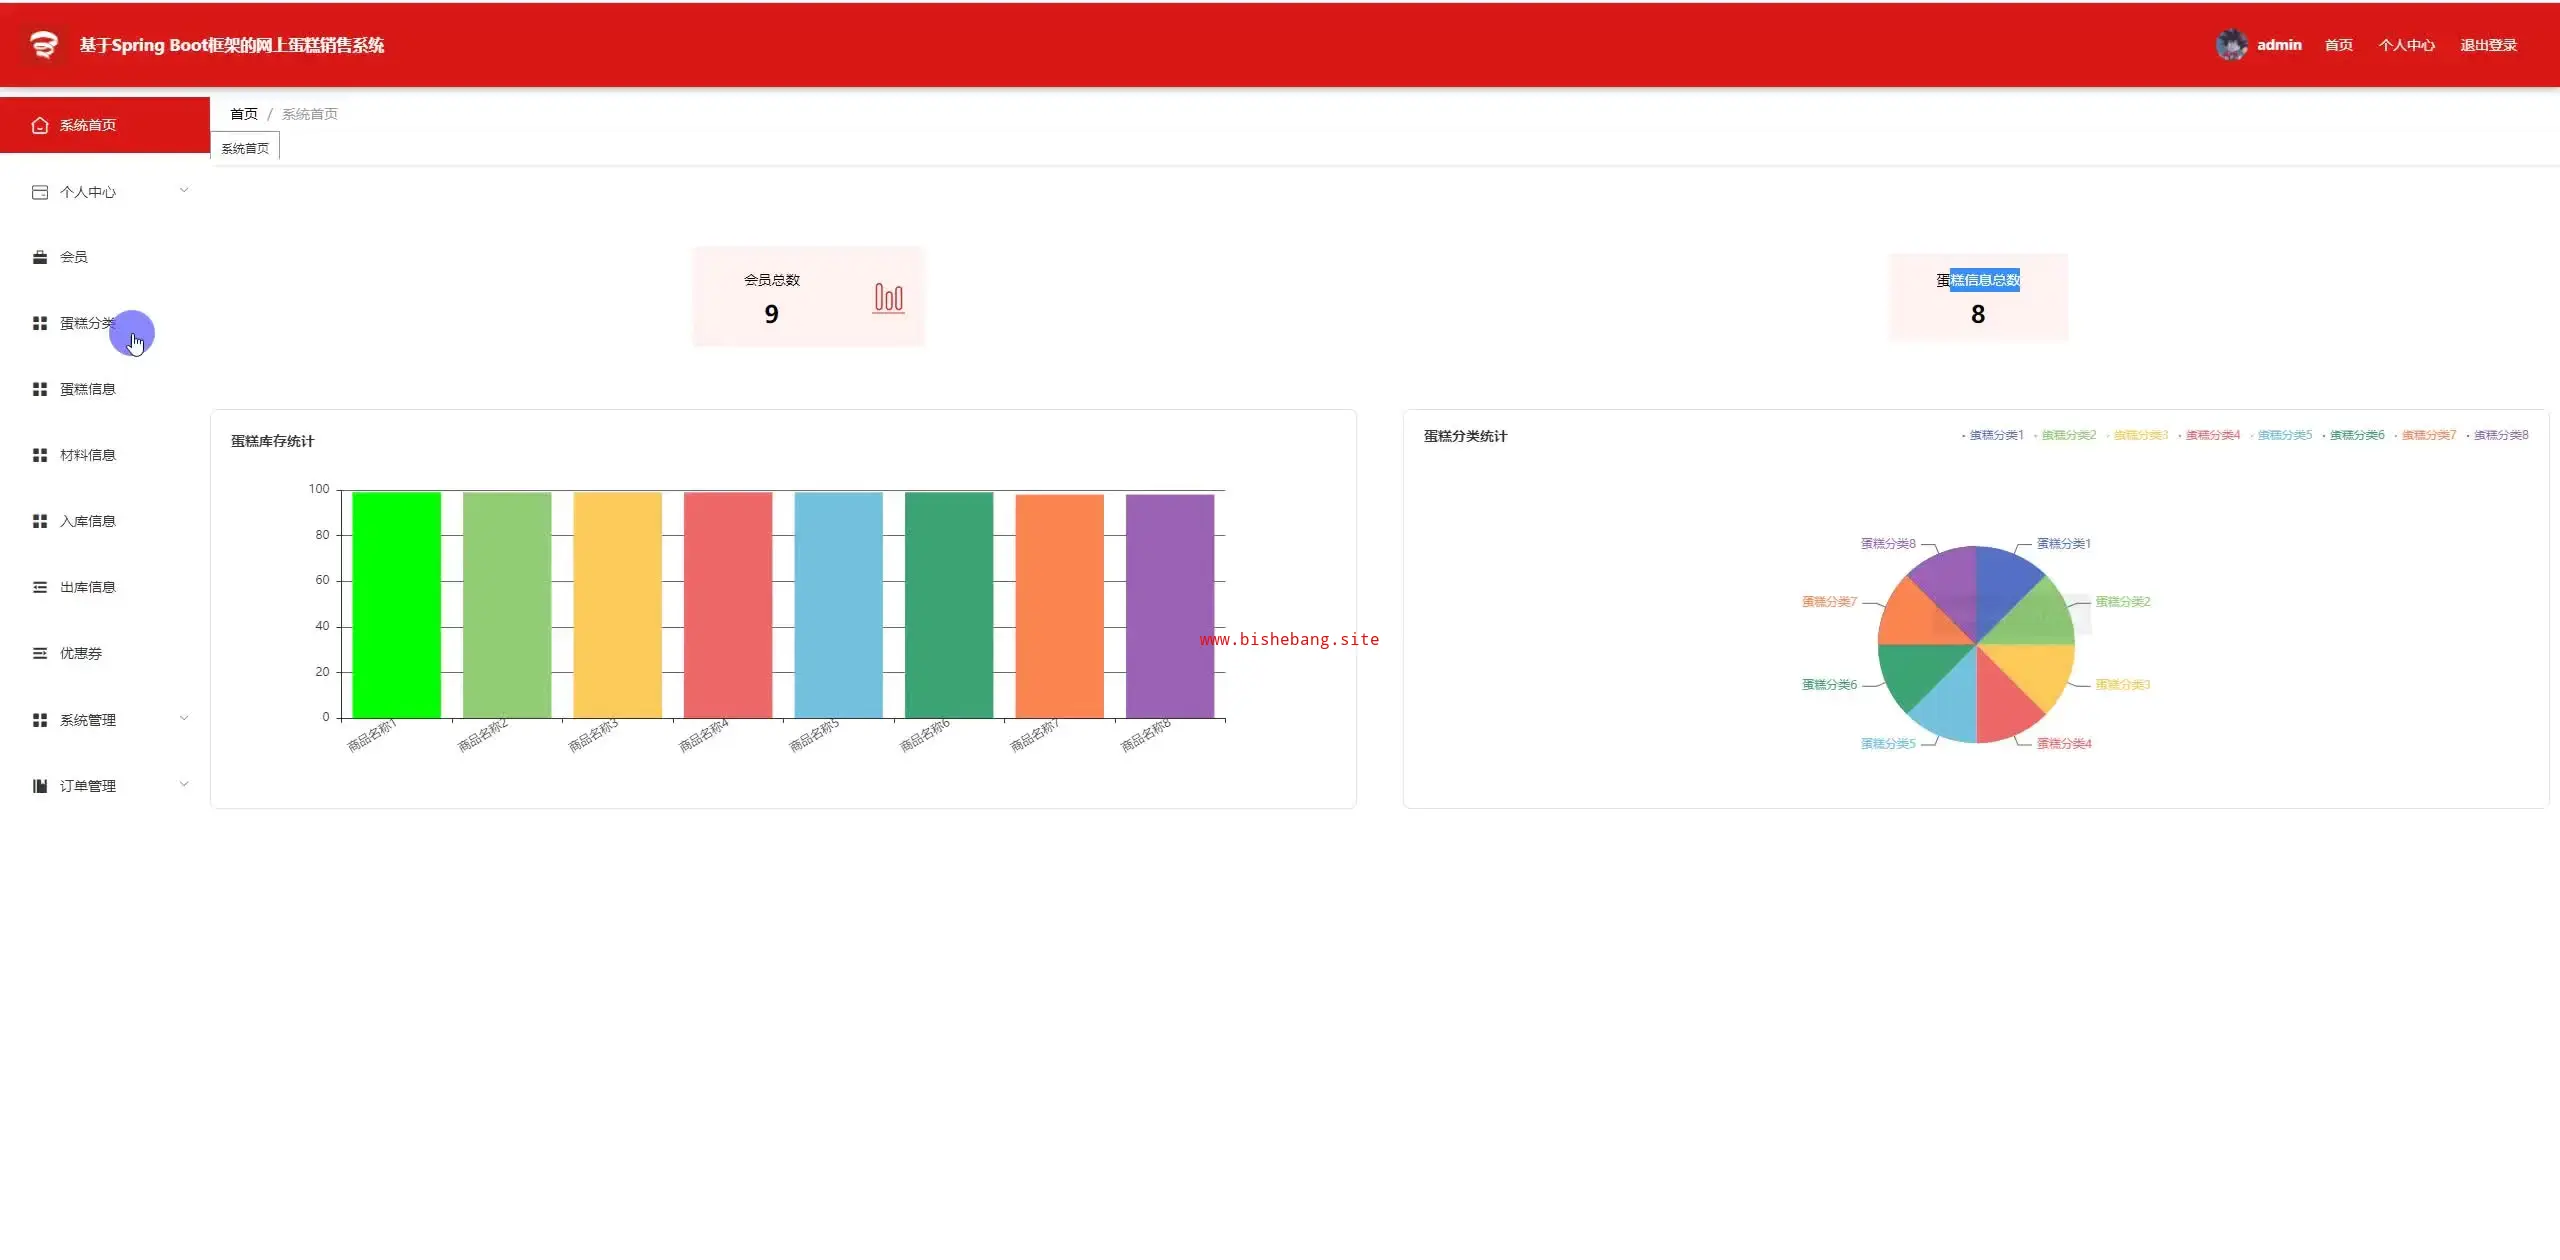Select the 系统首页 page tab

click(245, 148)
